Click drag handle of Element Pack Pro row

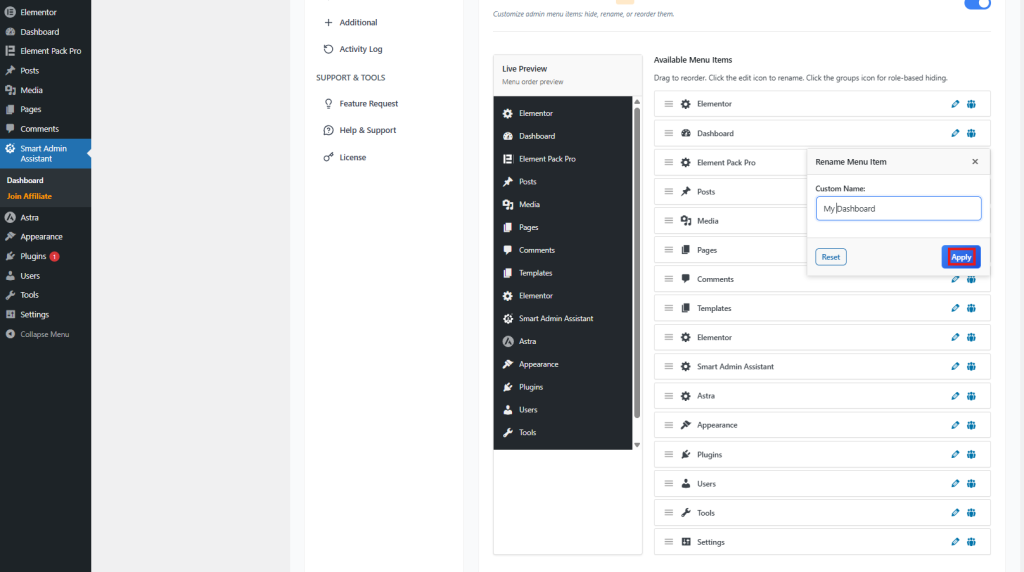pyautogui.click(x=669, y=163)
